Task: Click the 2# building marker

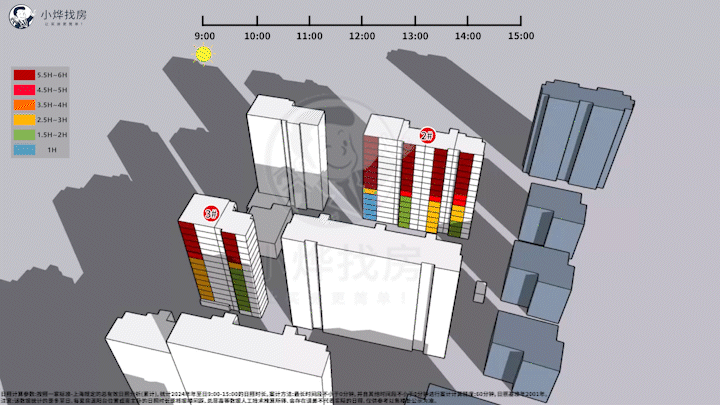Action: pos(427,135)
